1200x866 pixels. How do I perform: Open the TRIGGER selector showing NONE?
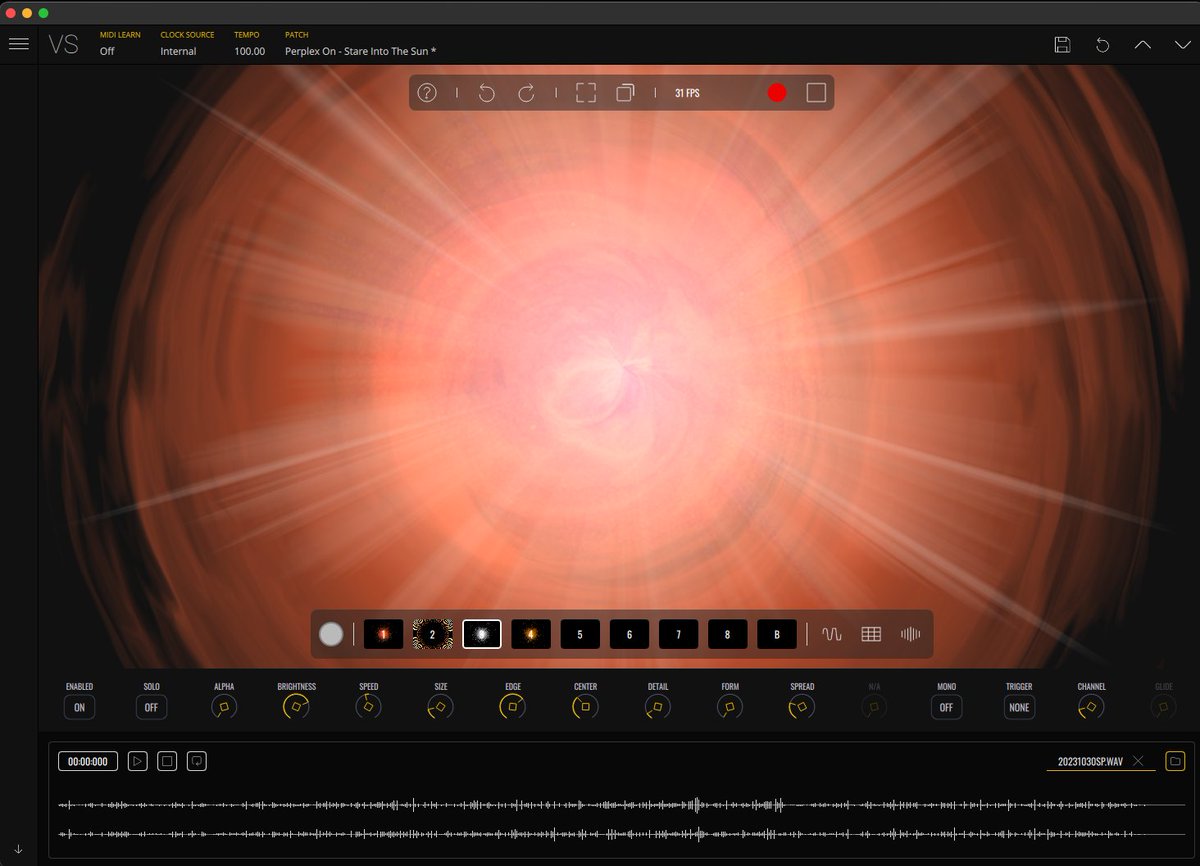(1018, 707)
